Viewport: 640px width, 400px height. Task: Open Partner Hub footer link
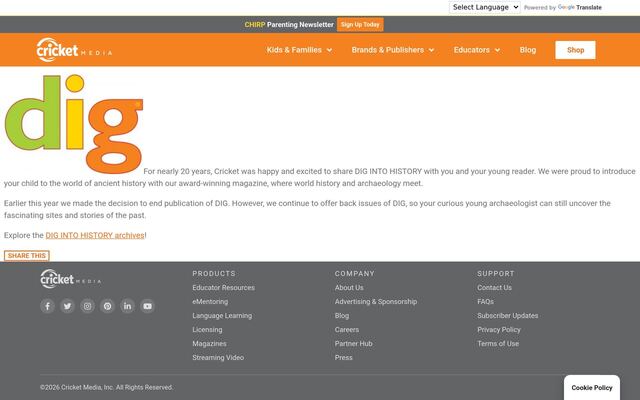[353, 344]
